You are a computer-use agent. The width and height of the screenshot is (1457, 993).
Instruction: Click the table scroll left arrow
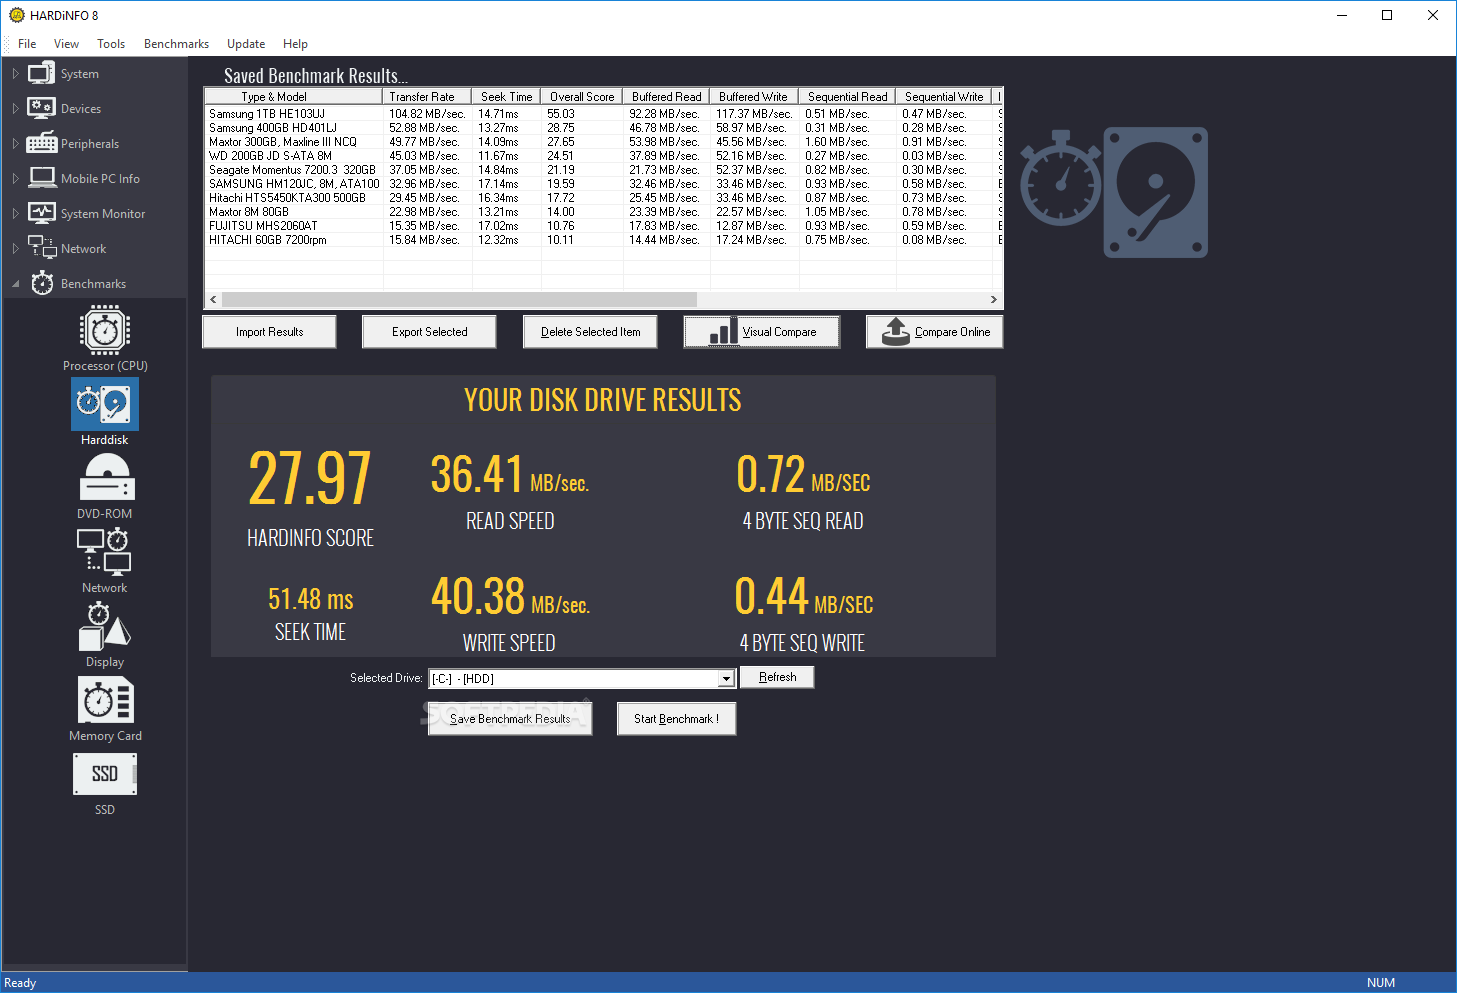[213, 299]
